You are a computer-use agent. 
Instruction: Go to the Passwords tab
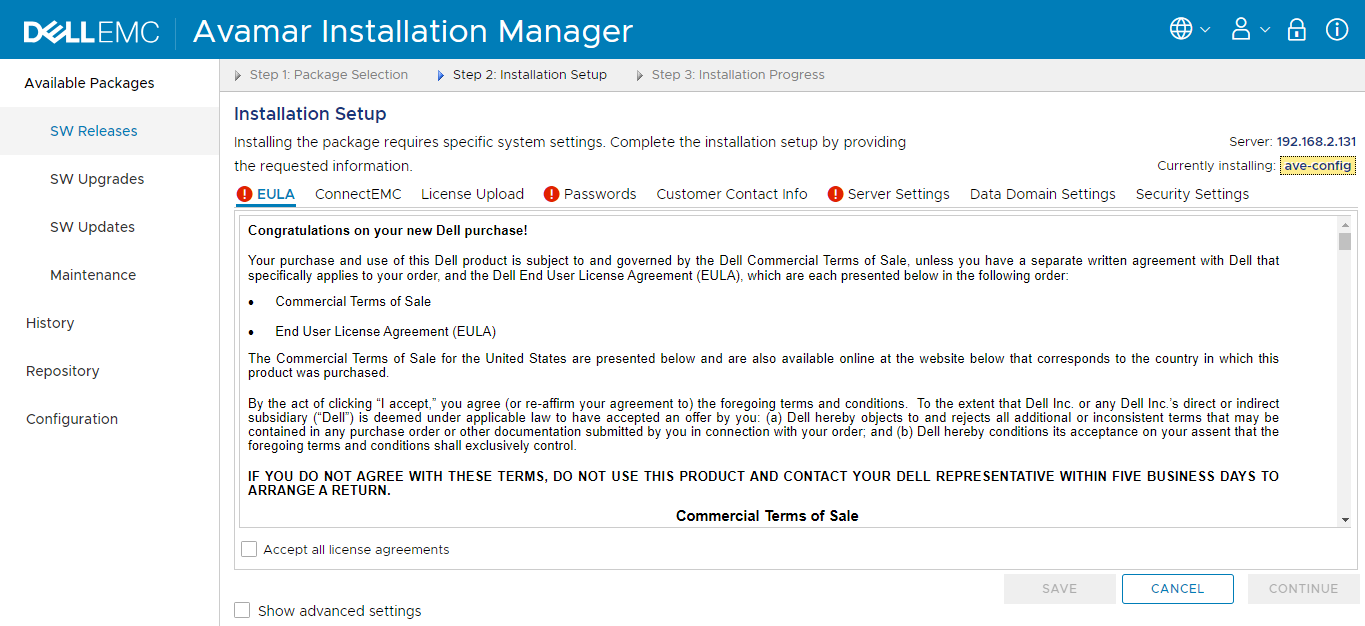coord(600,194)
